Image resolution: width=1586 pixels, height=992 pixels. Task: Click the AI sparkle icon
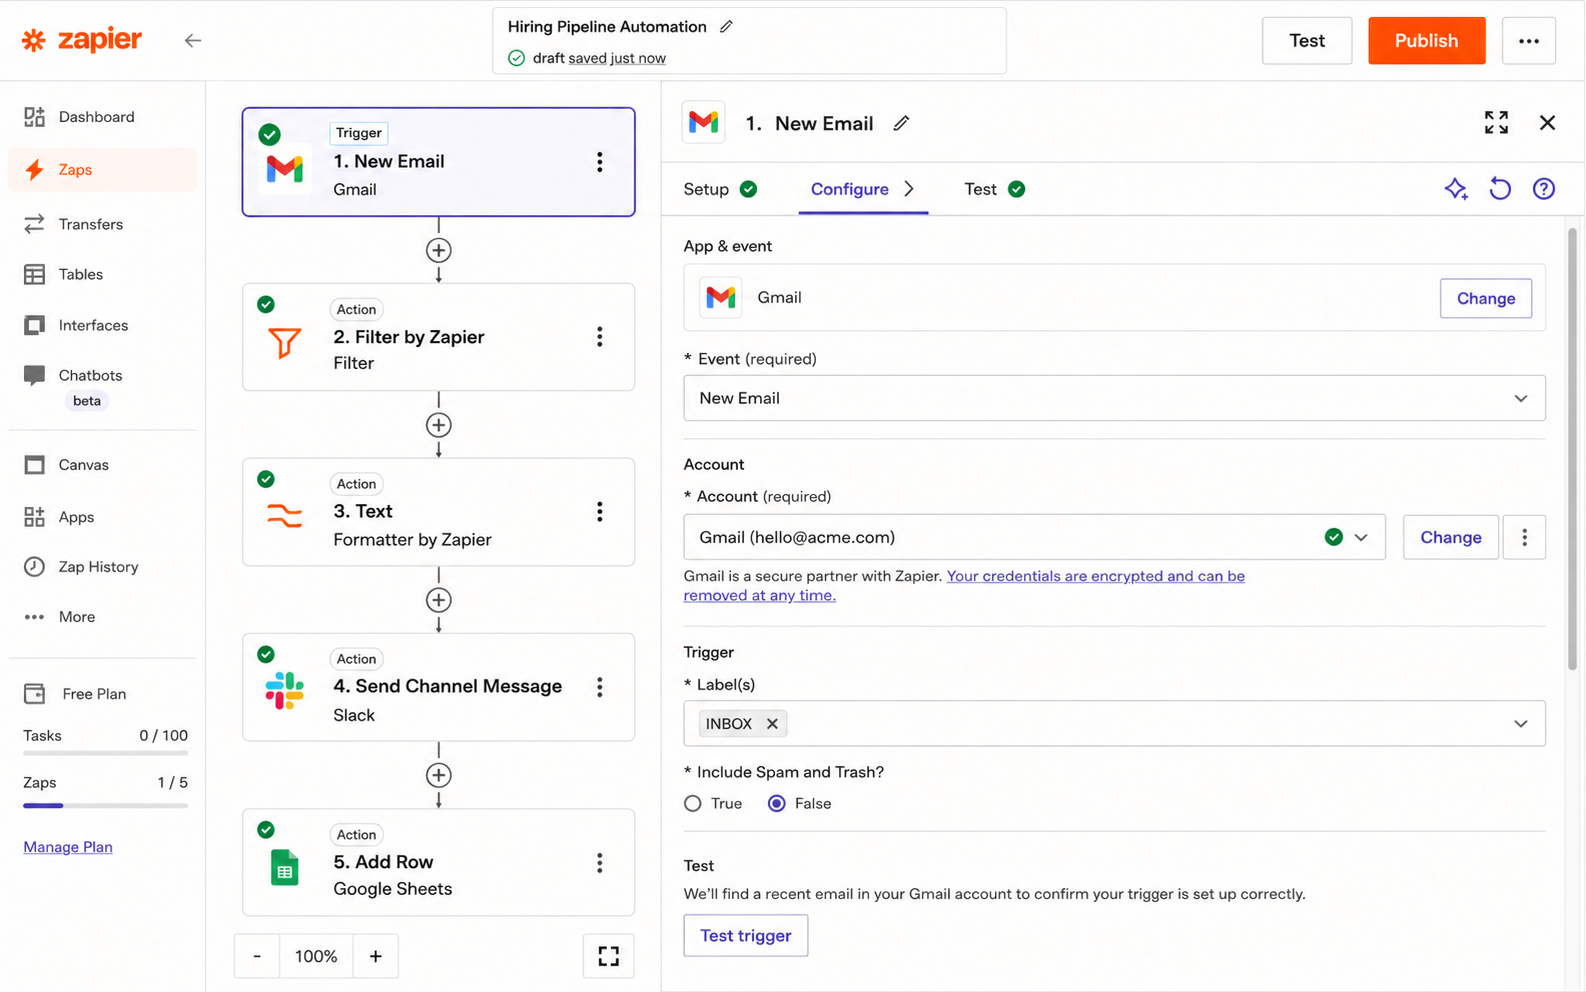[1456, 189]
